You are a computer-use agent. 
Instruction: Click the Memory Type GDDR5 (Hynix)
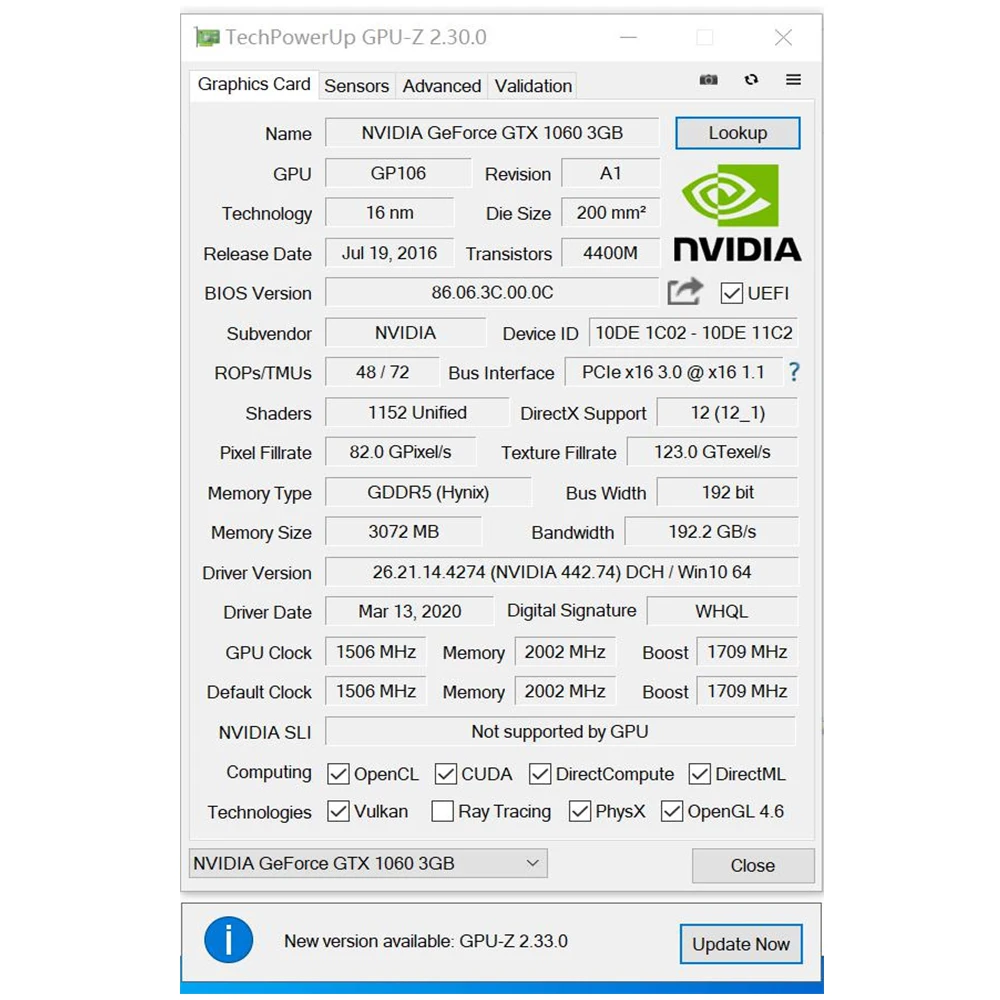(428, 492)
